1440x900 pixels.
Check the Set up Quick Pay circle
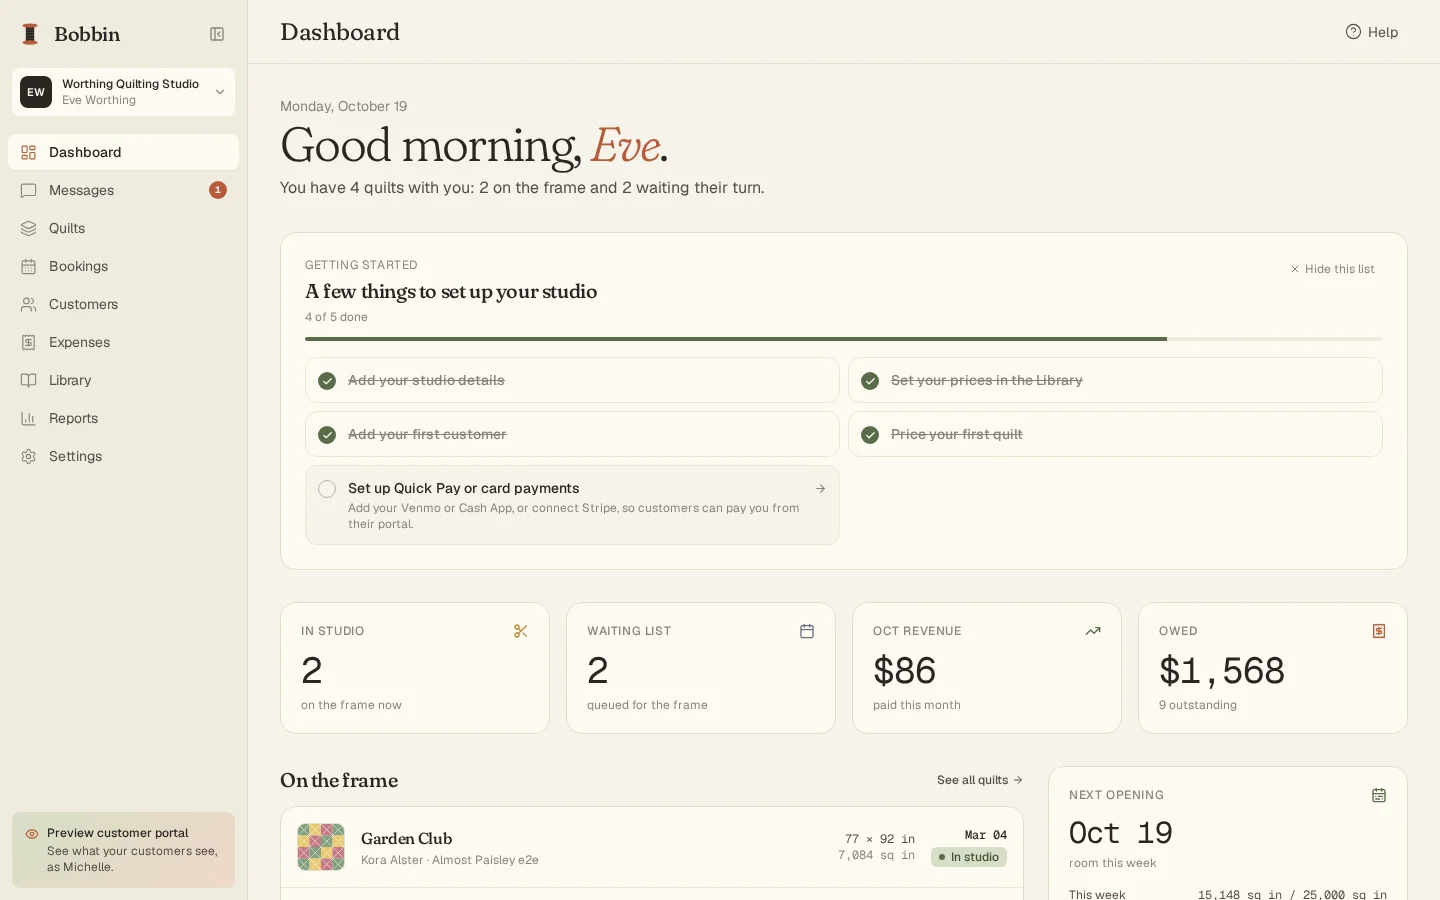(x=327, y=489)
